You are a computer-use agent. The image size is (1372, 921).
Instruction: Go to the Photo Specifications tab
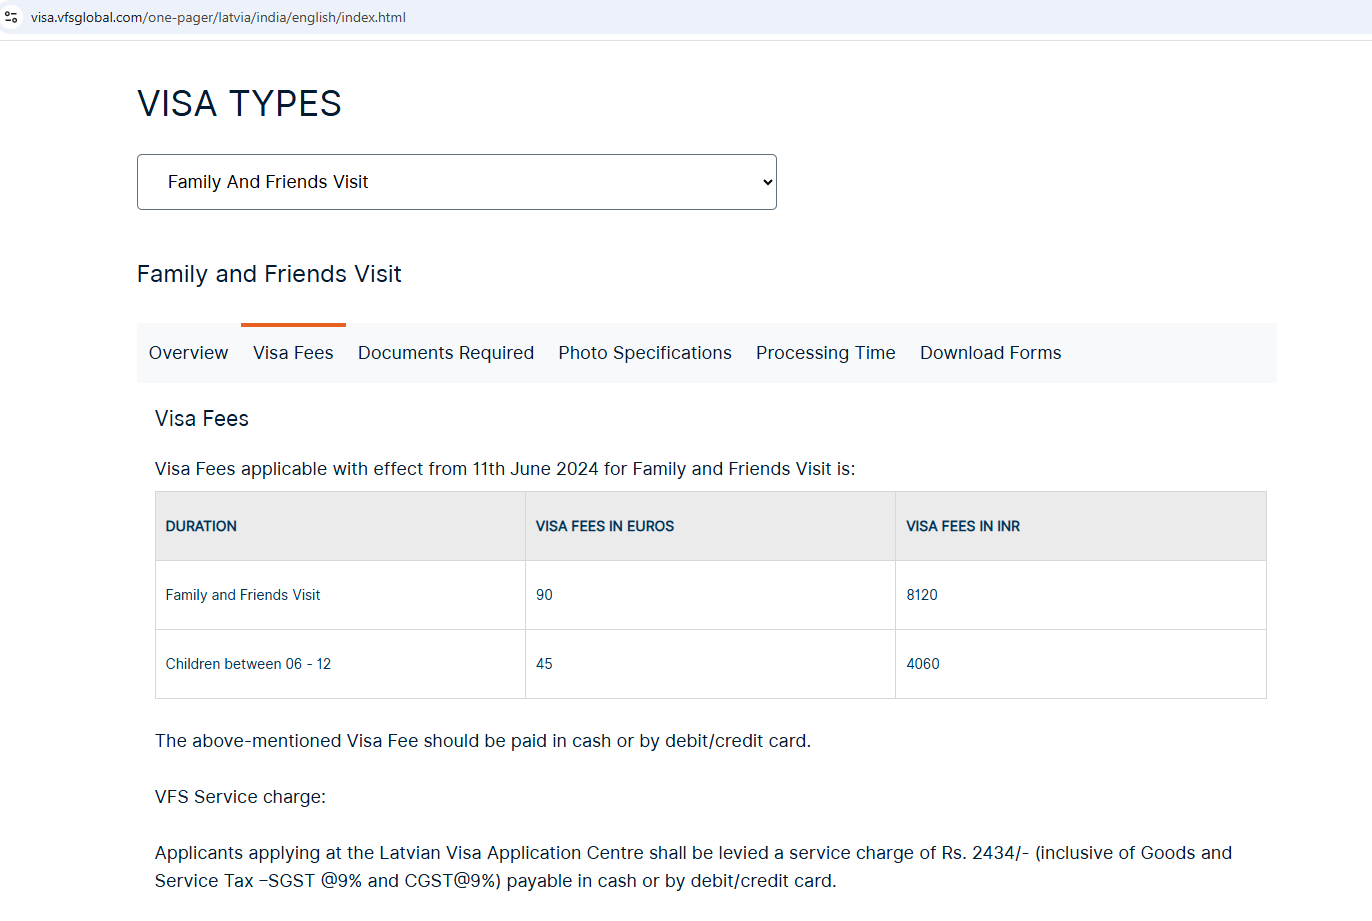click(645, 353)
